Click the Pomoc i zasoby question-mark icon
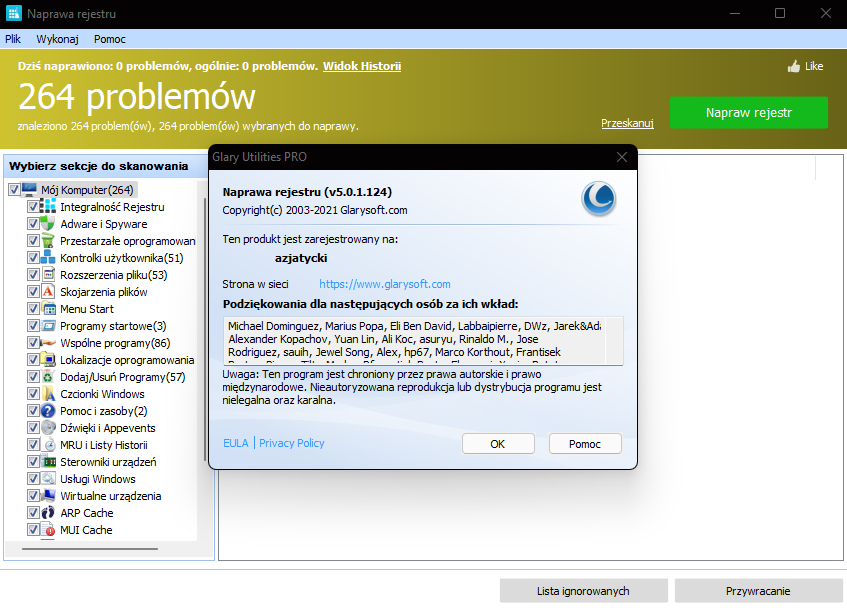This screenshot has width=847, height=608. [48, 411]
